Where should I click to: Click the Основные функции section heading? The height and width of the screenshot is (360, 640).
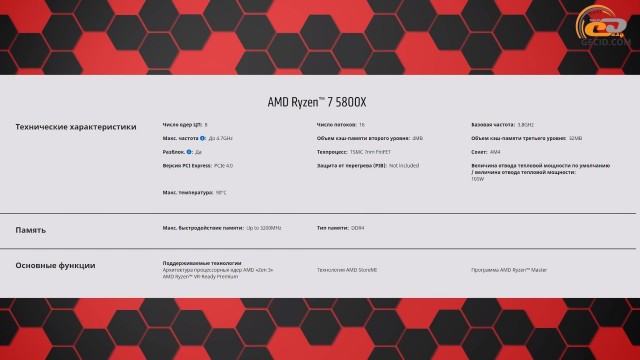(x=56, y=266)
